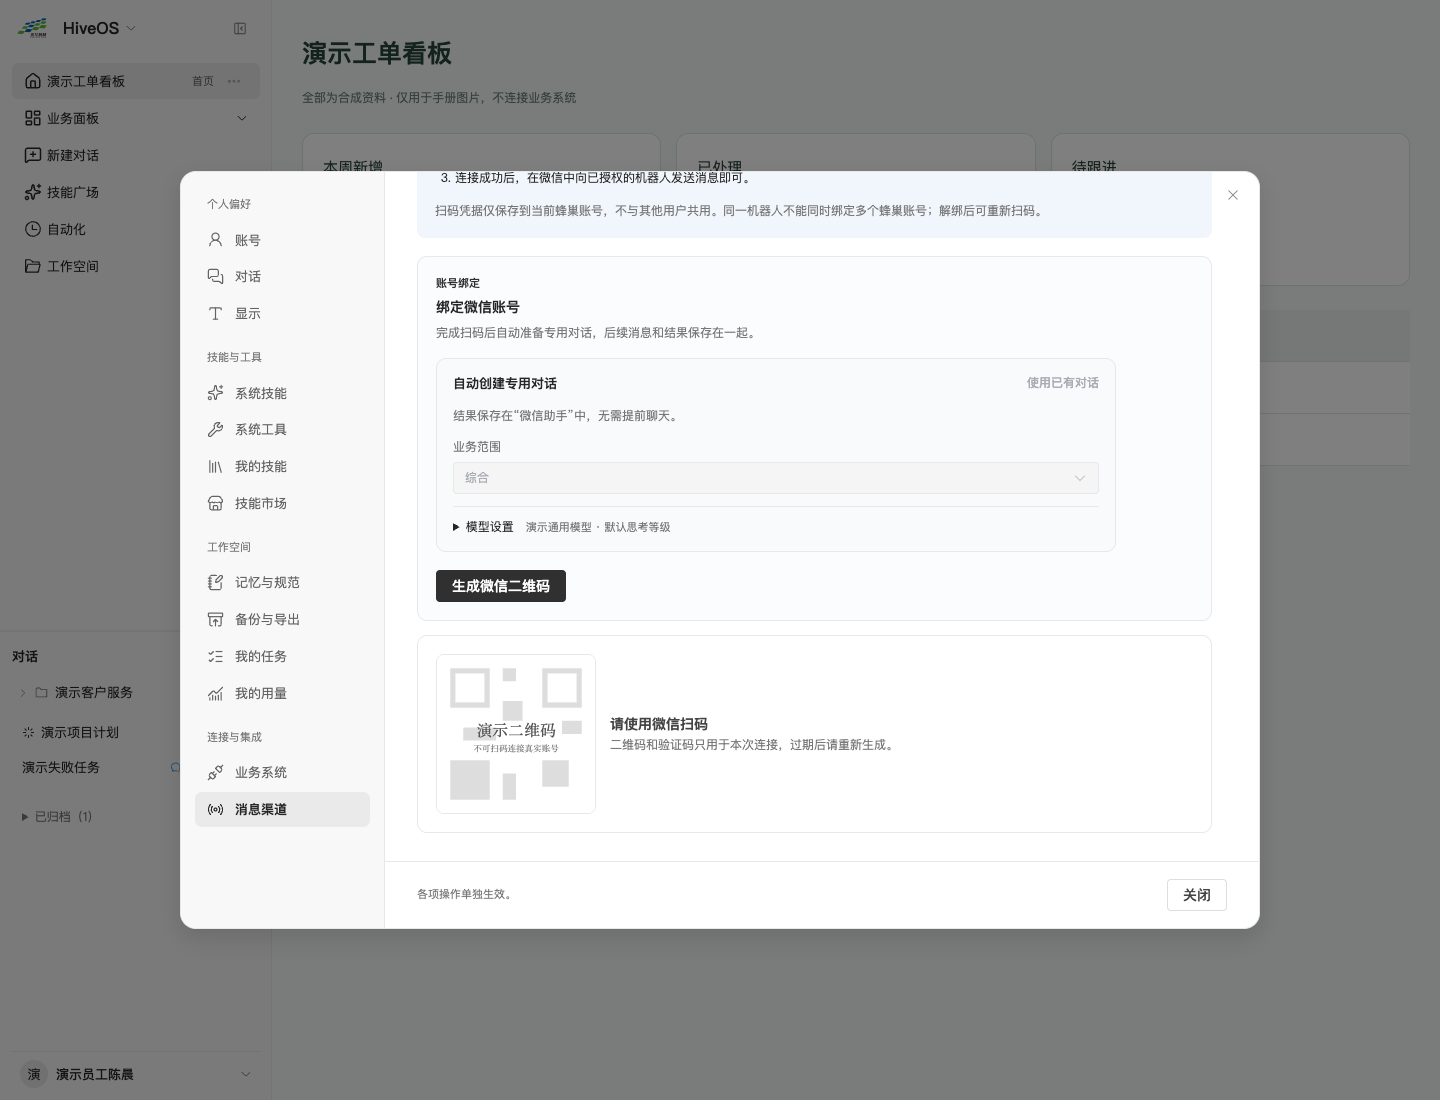Viewport: 1440px width, 1100px height.
Task: Click the plug icon for 业务系统
Action: point(215,772)
